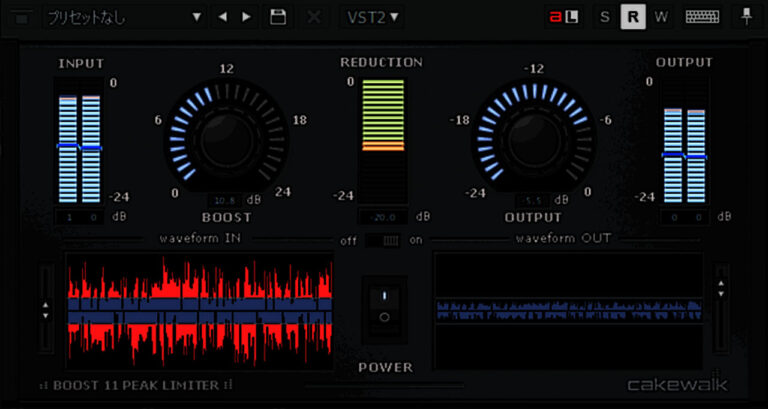This screenshot has width=768, height=409.
Task: Pin the plugin window with pushpin icon
Action: 746,17
